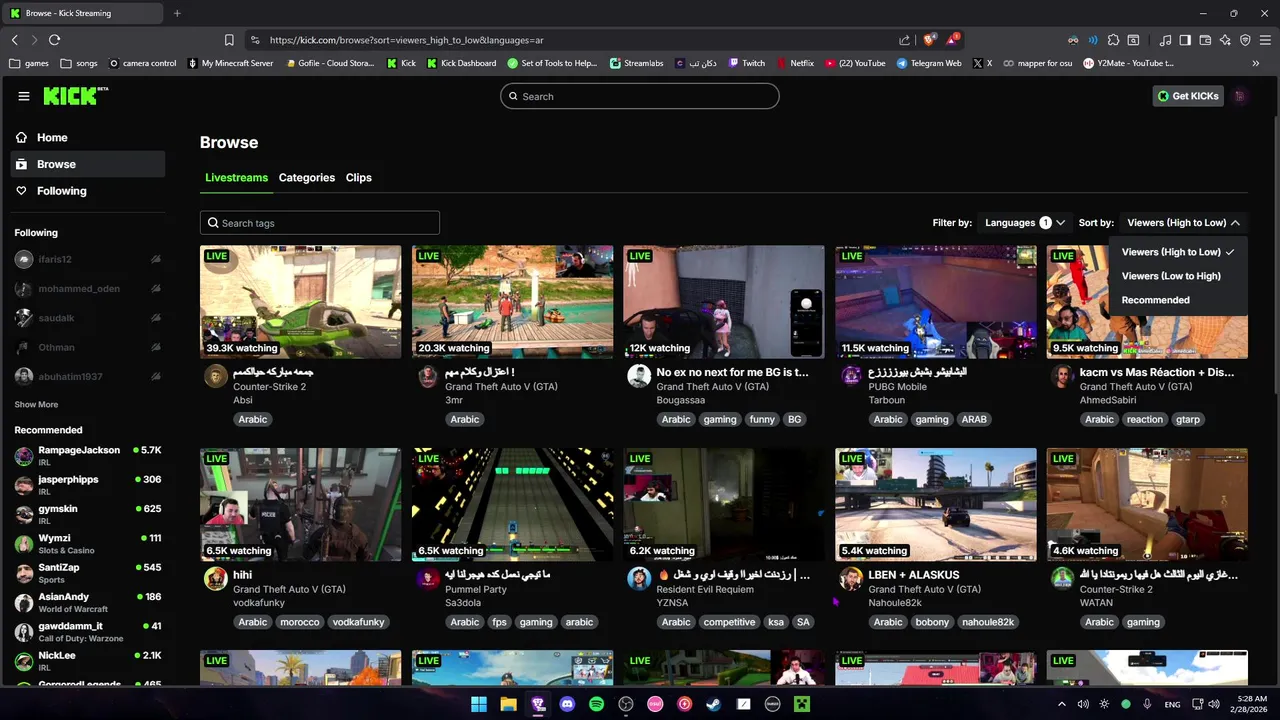The width and height of the screenshot is (1280, 720).
Task: Collapse the Sort by dropdown
Action: (x=1183, y=223)
